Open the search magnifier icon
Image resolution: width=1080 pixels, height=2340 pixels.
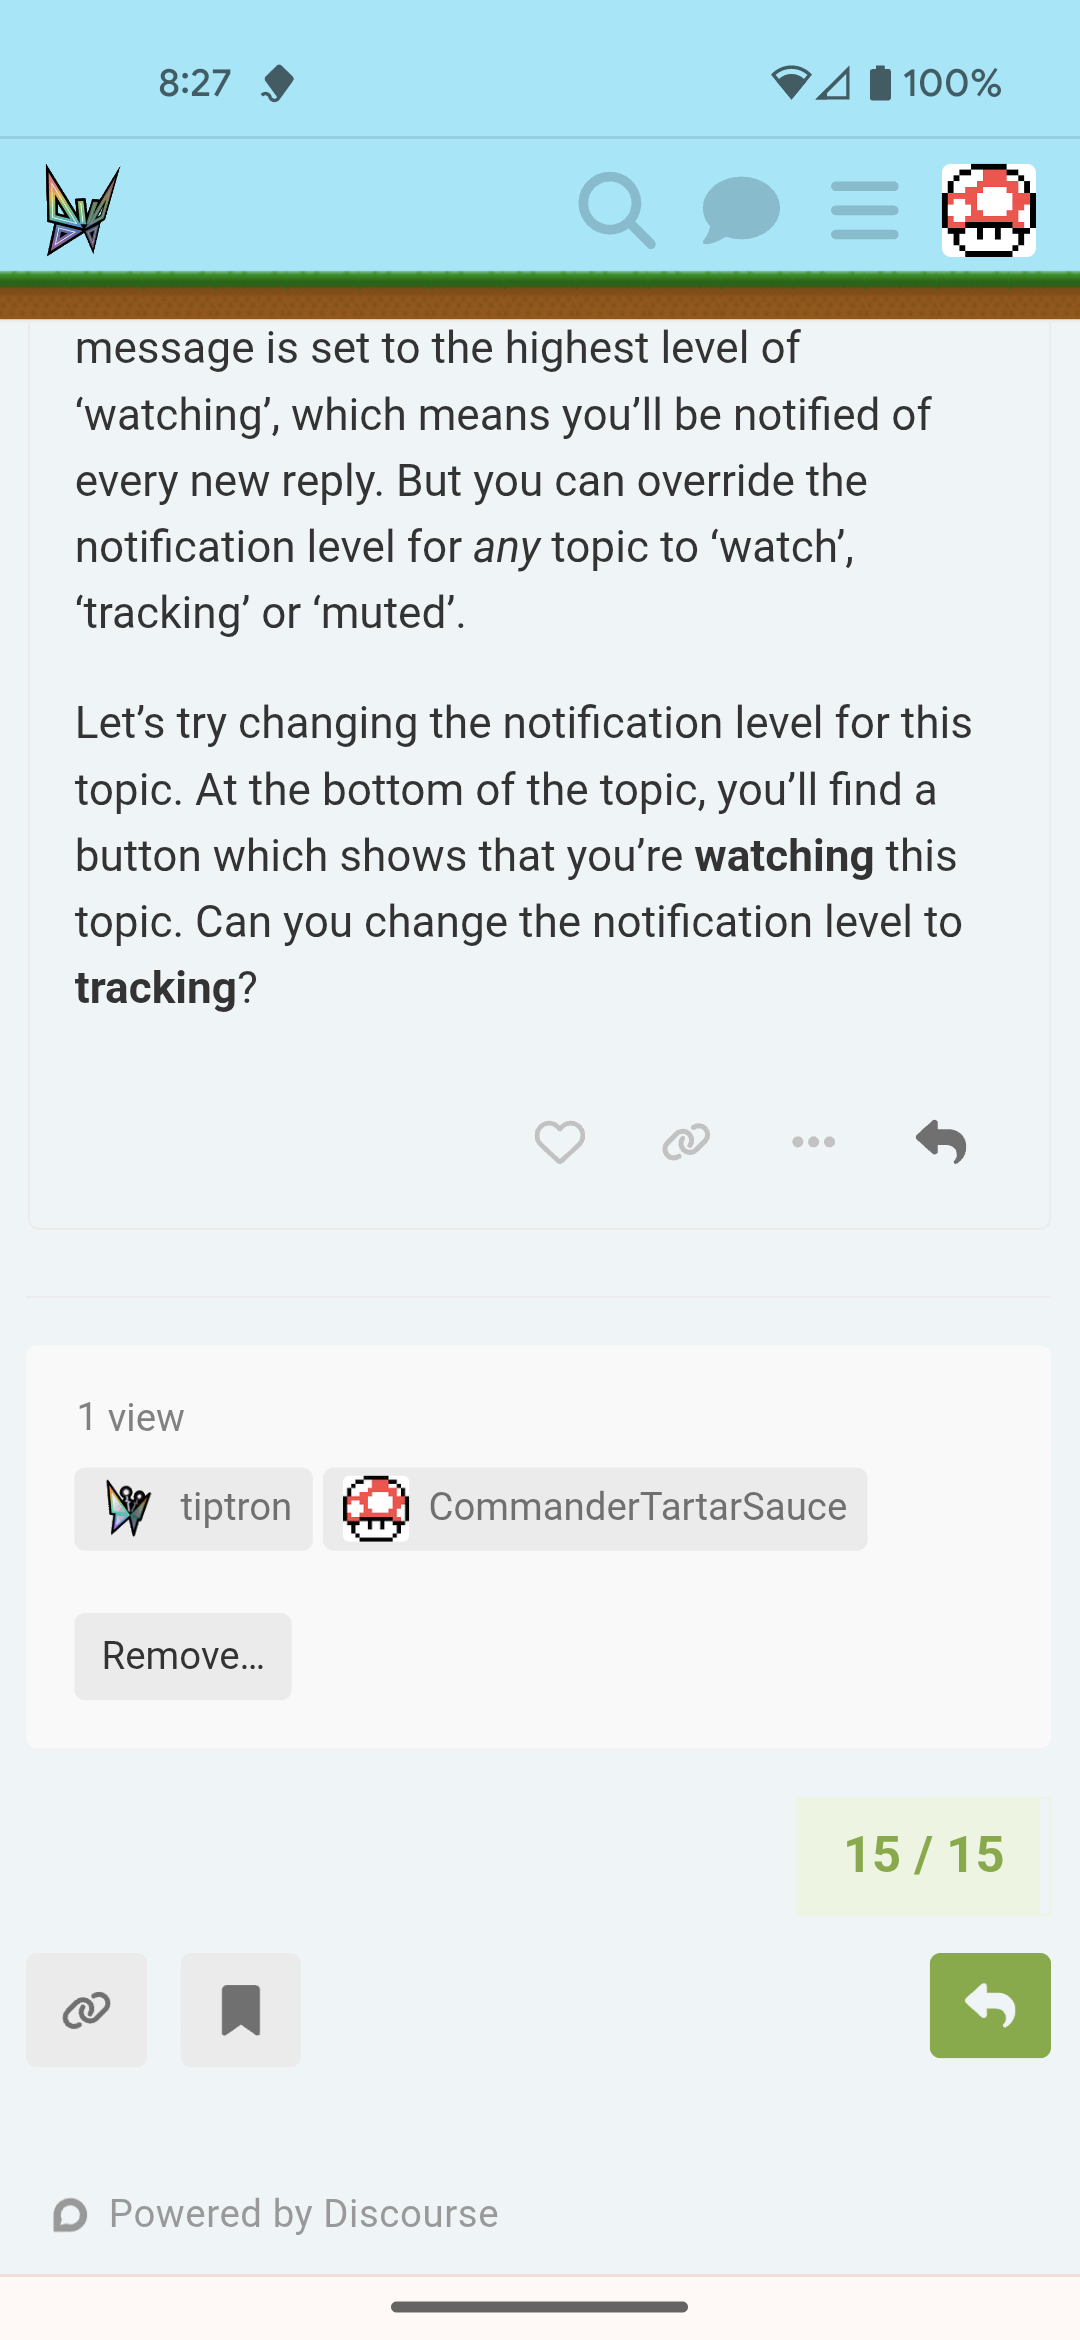(x=616, y=210)
